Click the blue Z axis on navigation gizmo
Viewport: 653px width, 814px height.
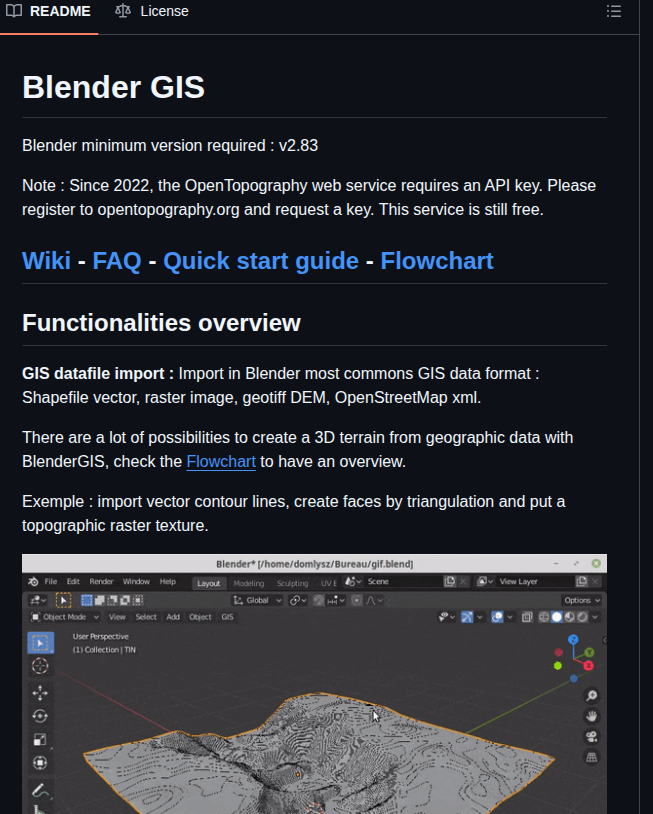tap(573, 640)
